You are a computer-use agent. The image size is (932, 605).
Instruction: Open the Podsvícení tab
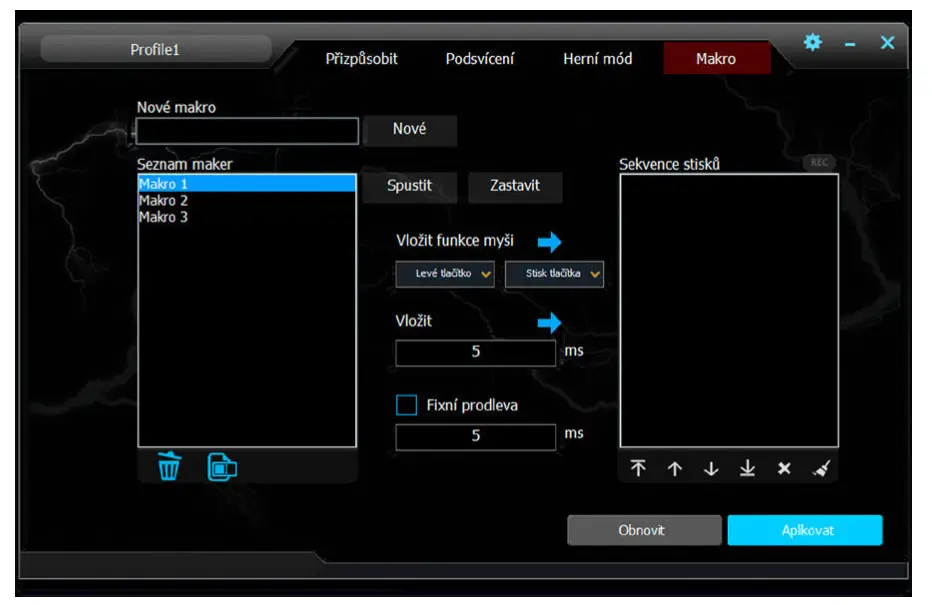coord(480,59)
